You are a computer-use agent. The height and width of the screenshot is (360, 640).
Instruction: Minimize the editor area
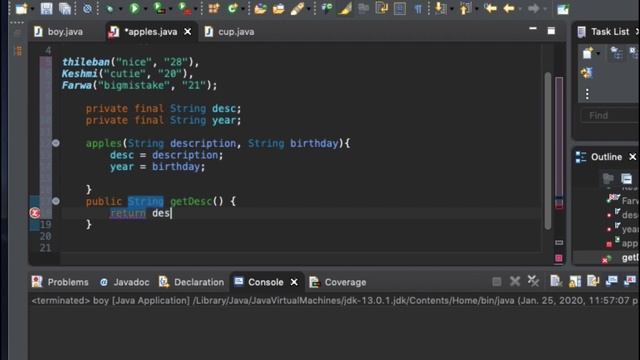click(533, 29)
